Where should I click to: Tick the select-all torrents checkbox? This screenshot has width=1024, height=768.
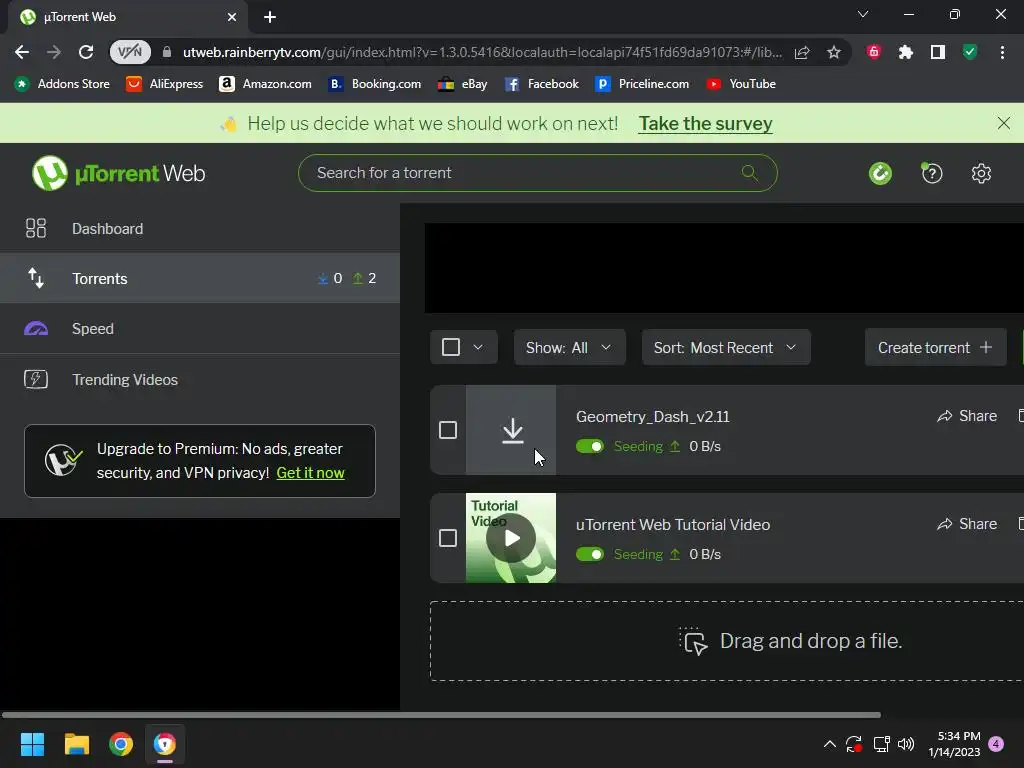tap(451, 347)
